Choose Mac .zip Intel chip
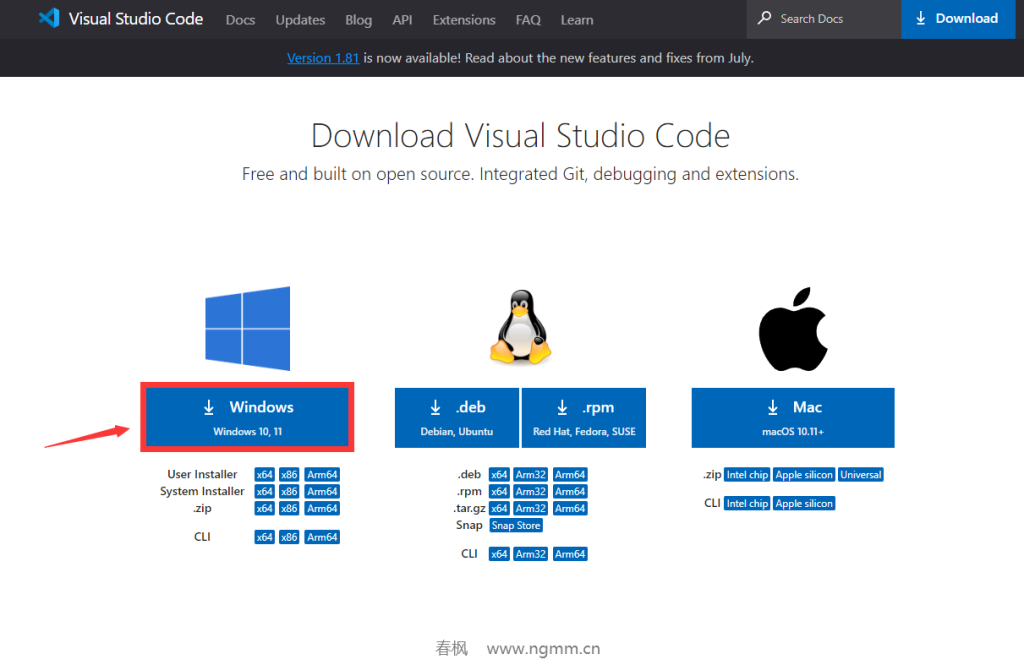 747,474
